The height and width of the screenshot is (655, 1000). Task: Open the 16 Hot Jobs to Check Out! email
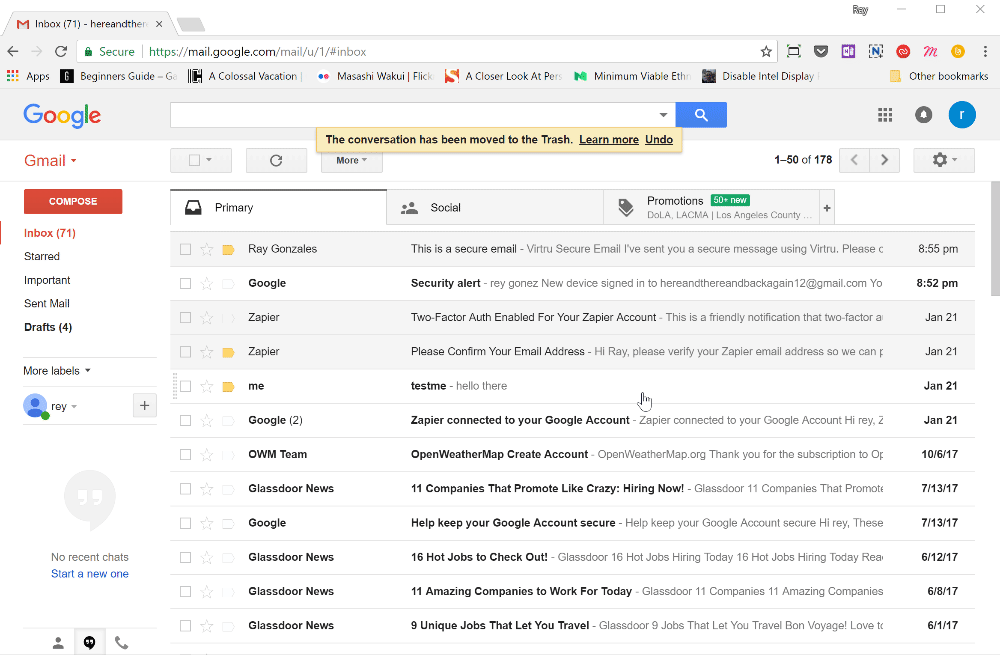tap(572, 557)
